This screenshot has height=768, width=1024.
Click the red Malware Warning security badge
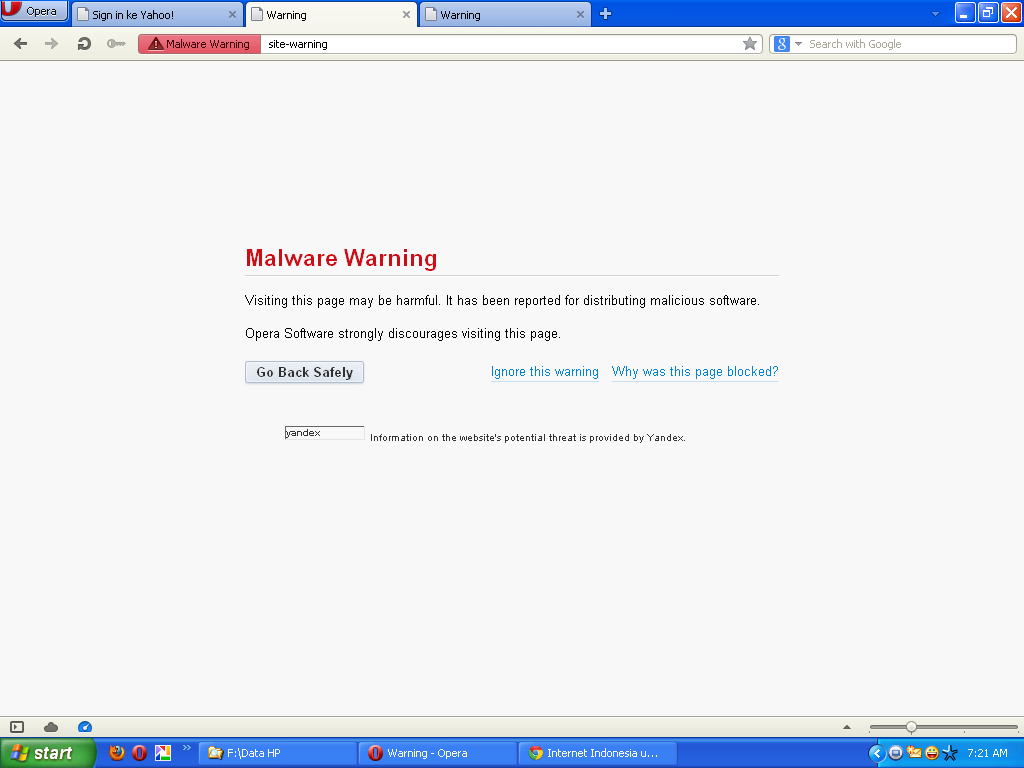(x=199, y=44)
